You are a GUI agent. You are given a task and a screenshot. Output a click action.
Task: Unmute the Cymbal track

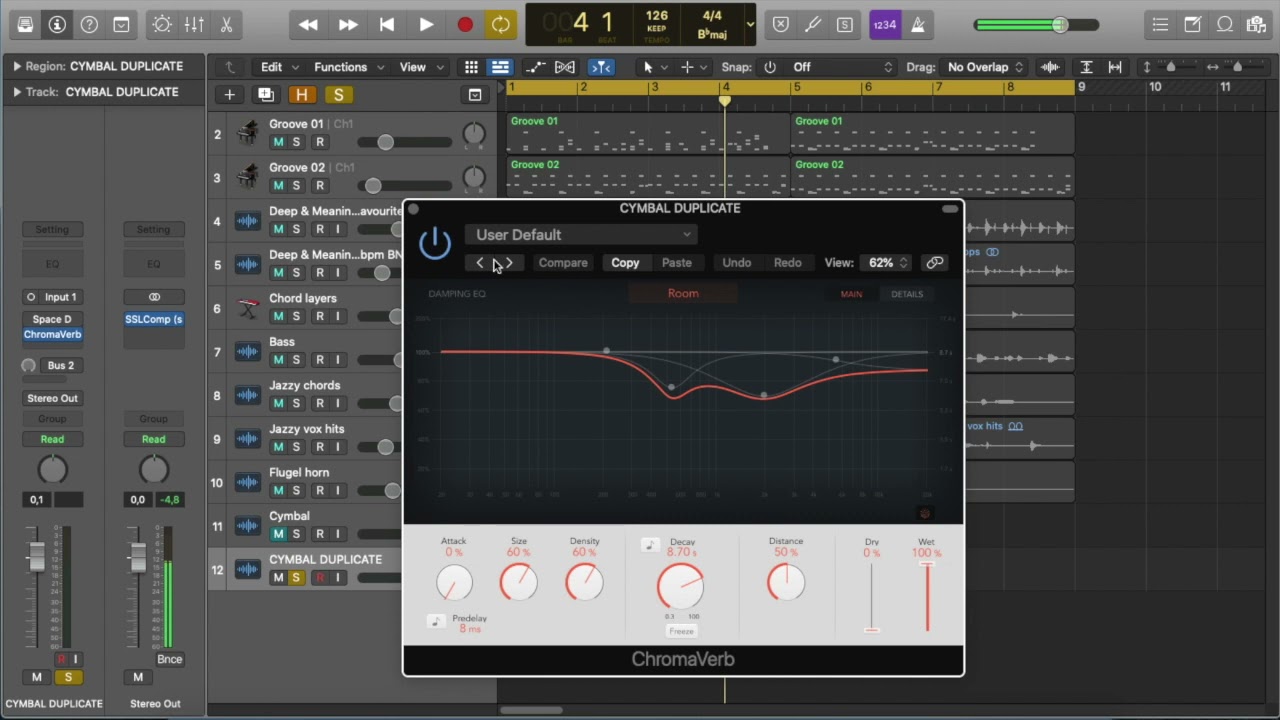(278, 534)
